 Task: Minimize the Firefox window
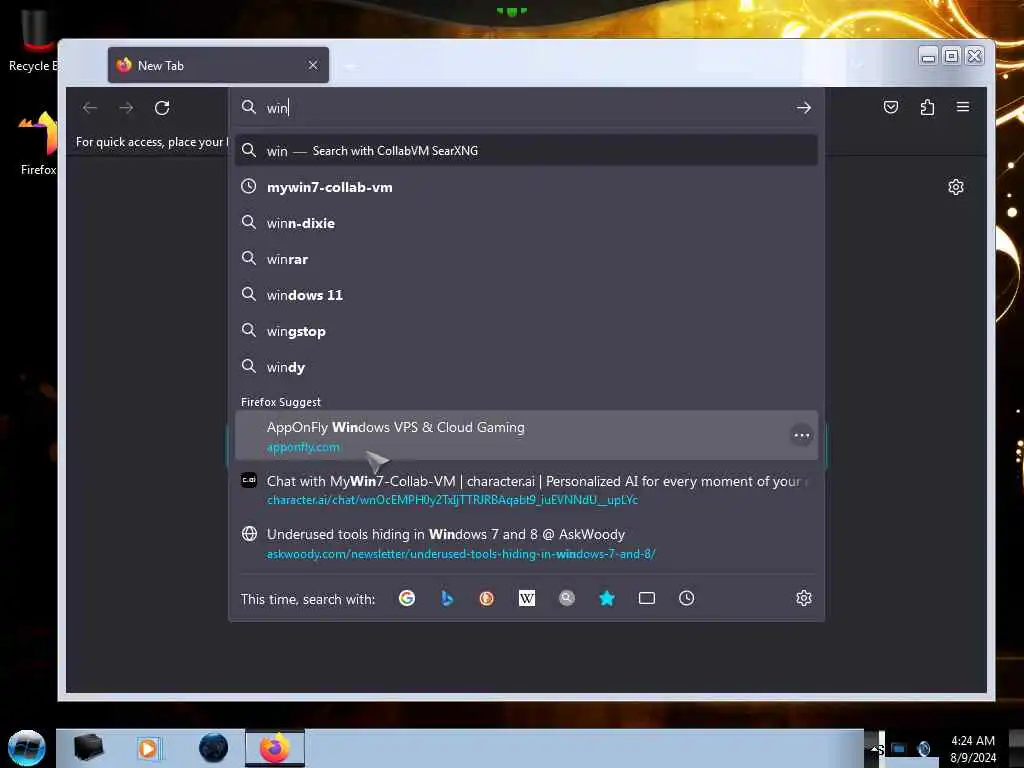[x=928, y=56]
